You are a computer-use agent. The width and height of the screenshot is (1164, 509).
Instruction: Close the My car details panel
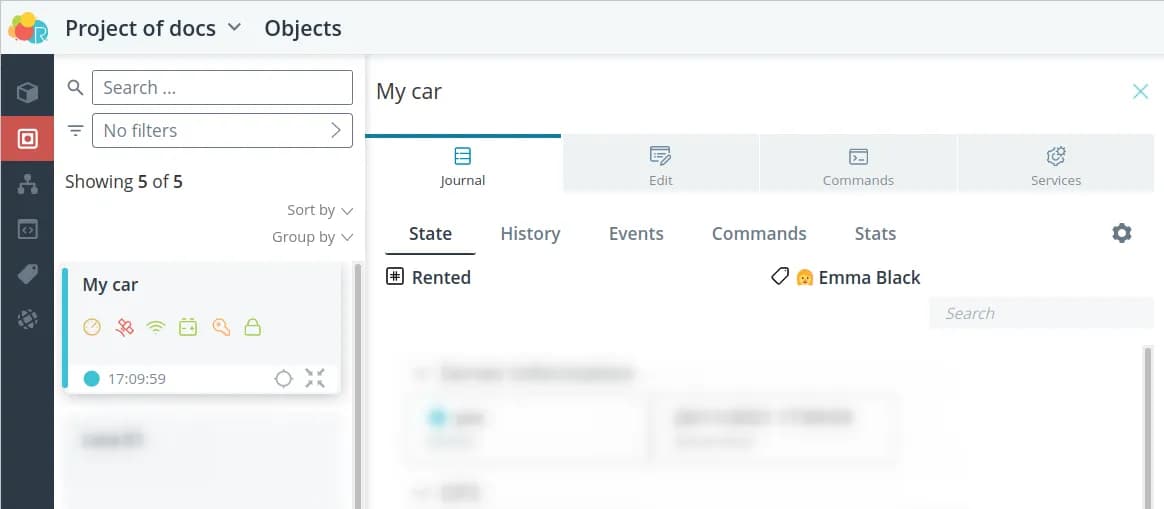coord(1140,92)
